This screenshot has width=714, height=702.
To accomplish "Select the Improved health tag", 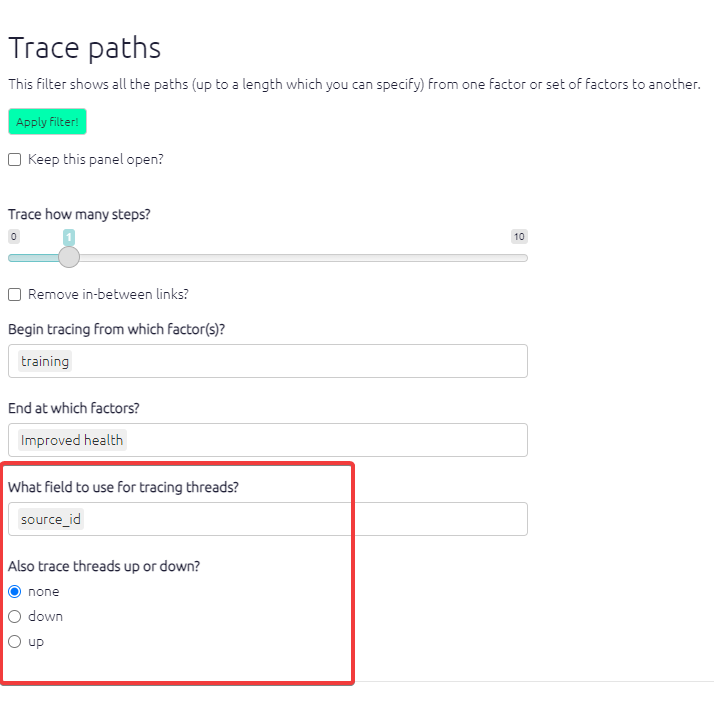I will 72,440.
